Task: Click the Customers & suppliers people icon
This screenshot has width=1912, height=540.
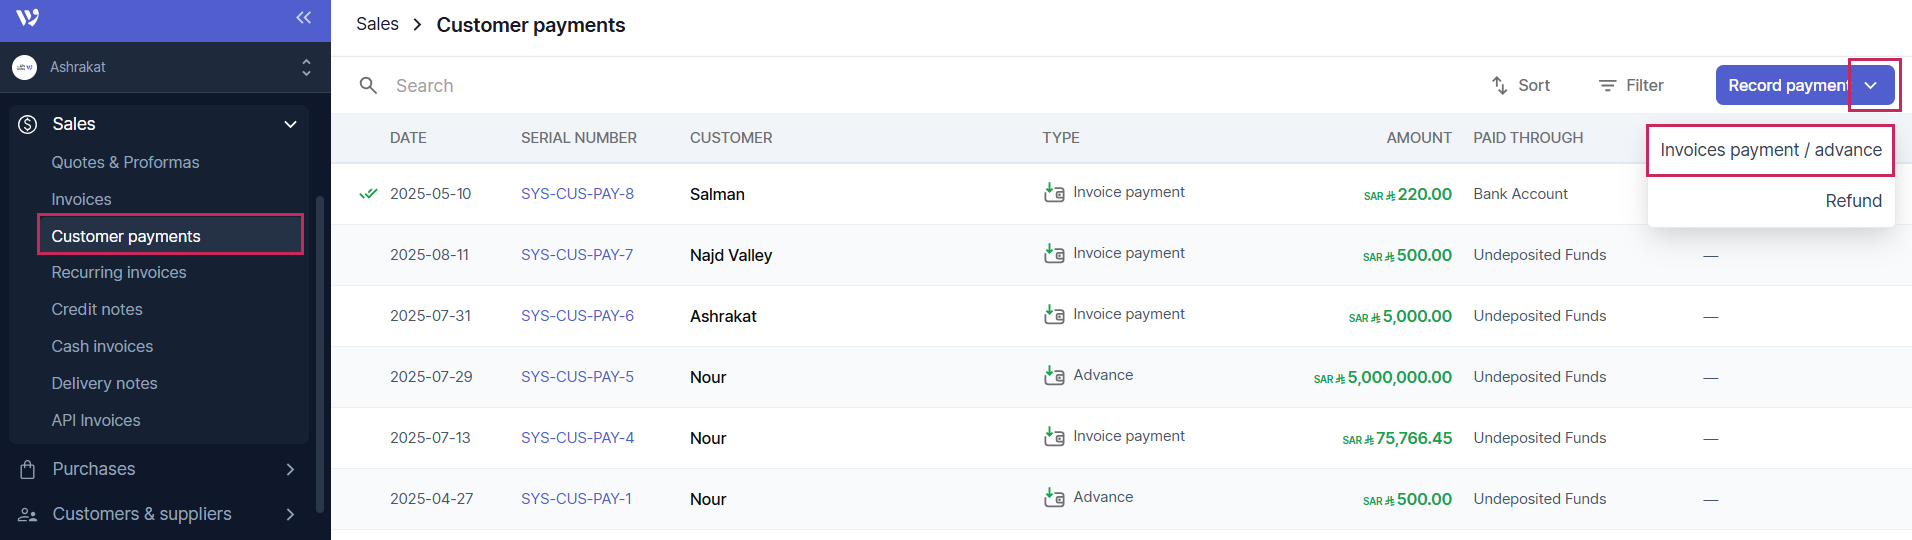Action: pyautogui.click(x=28, y=515)
